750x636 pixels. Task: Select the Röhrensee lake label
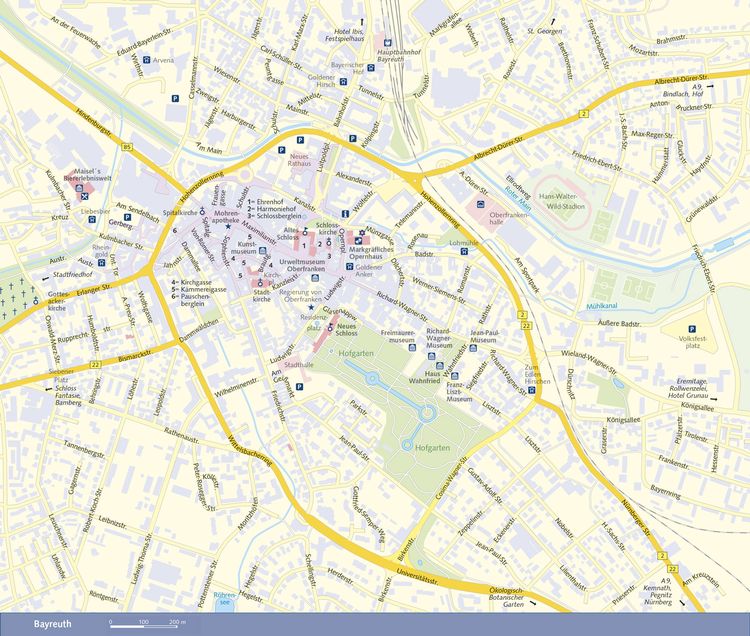(x=225, y=599)
